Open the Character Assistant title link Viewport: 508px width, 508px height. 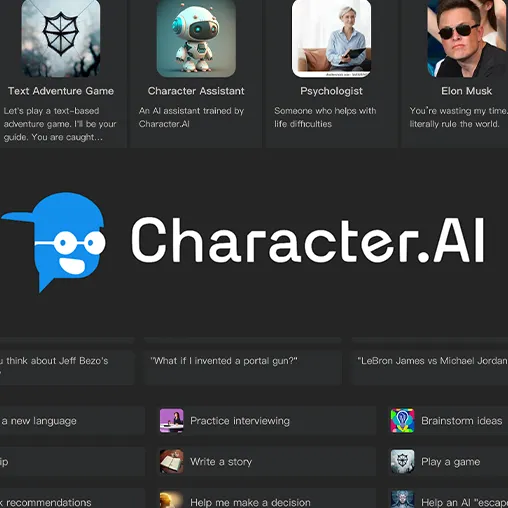tap(196, 91)
